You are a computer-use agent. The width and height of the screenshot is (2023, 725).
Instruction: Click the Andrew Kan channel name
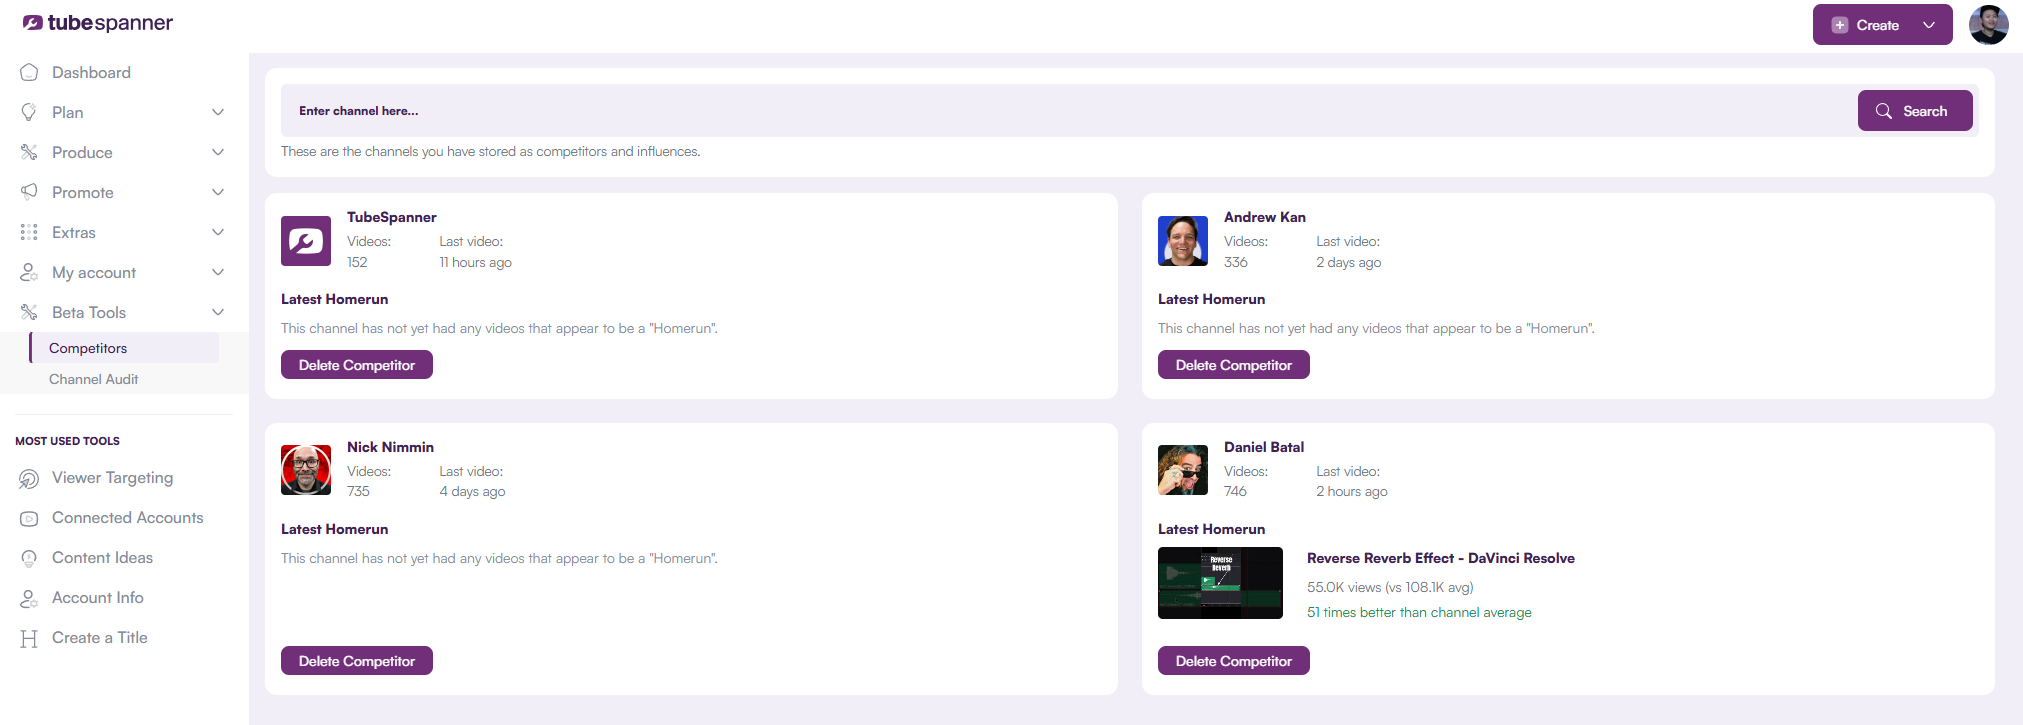coord(1265,217)
